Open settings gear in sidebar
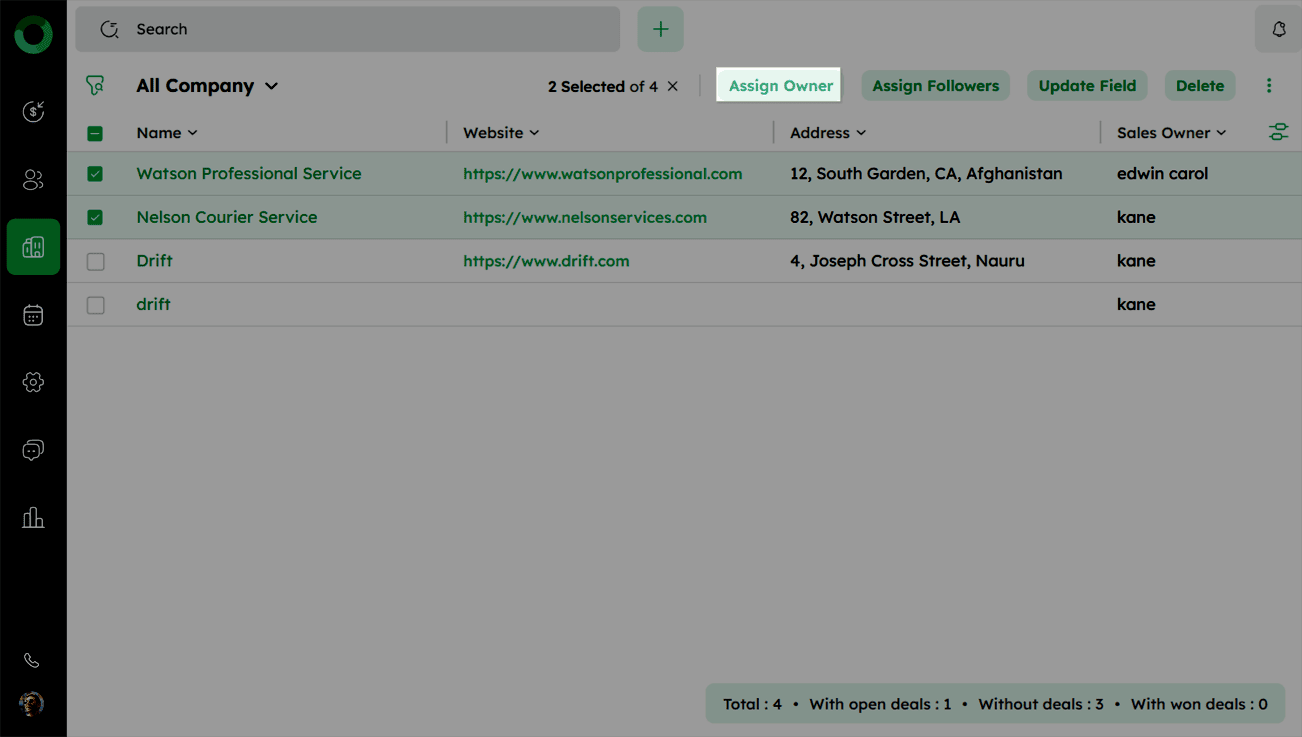Screen dimensions: 1302x737 click(33, 382)
